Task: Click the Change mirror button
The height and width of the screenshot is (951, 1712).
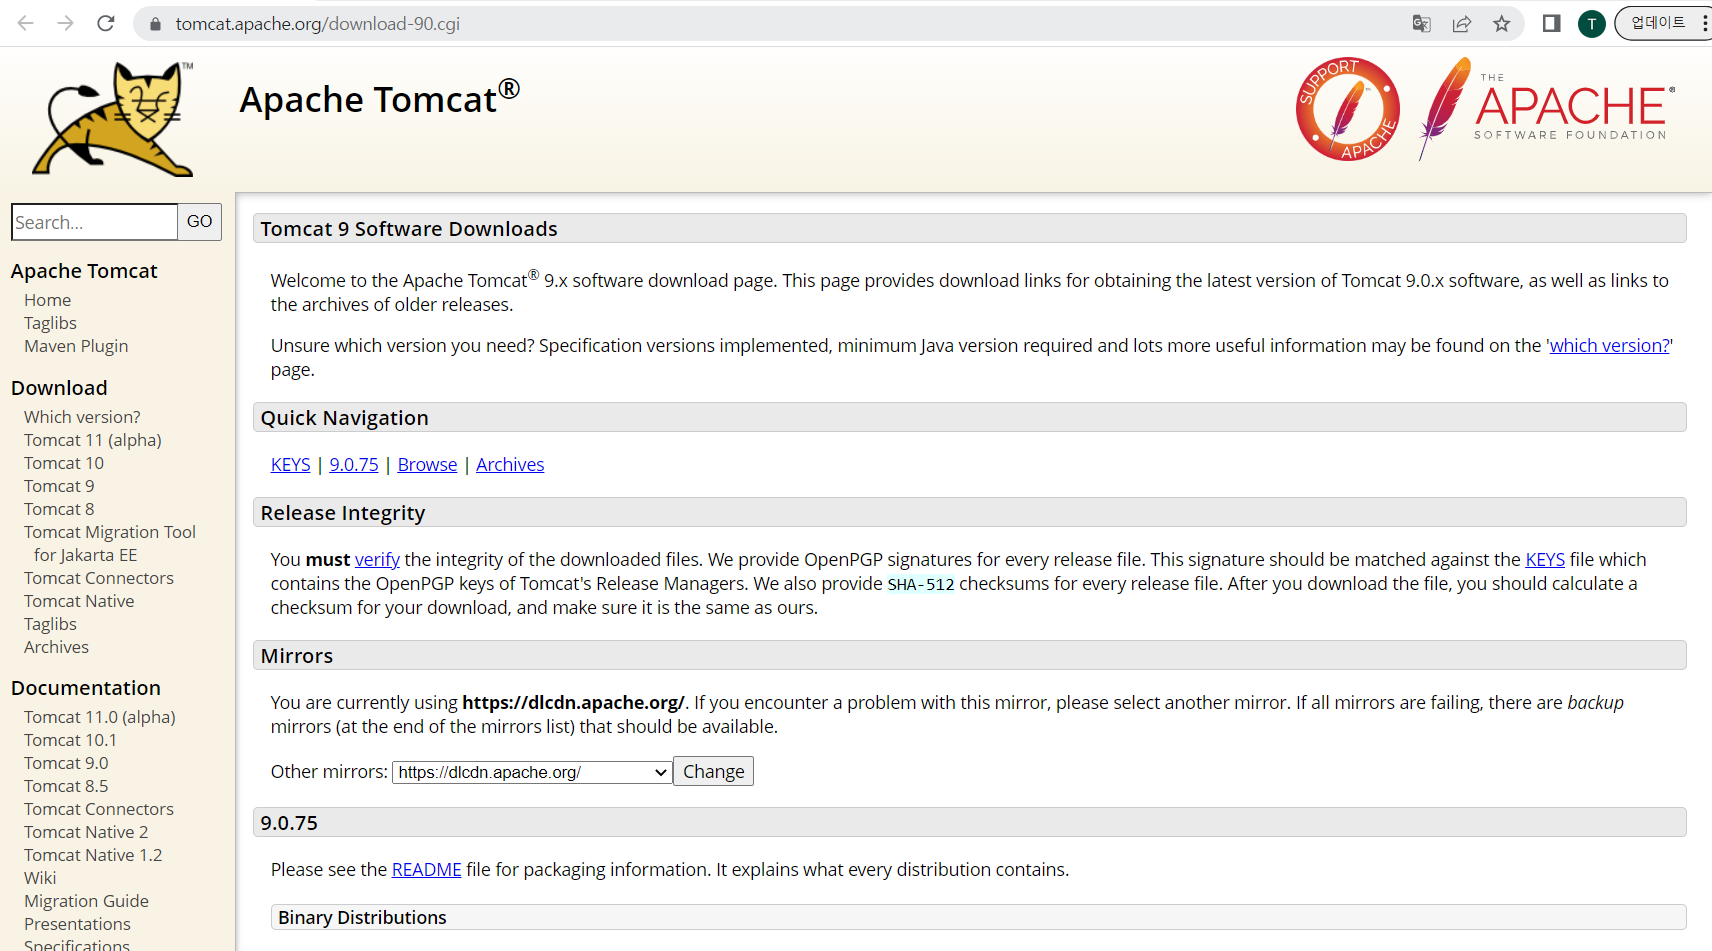Action: click(713, 771)
